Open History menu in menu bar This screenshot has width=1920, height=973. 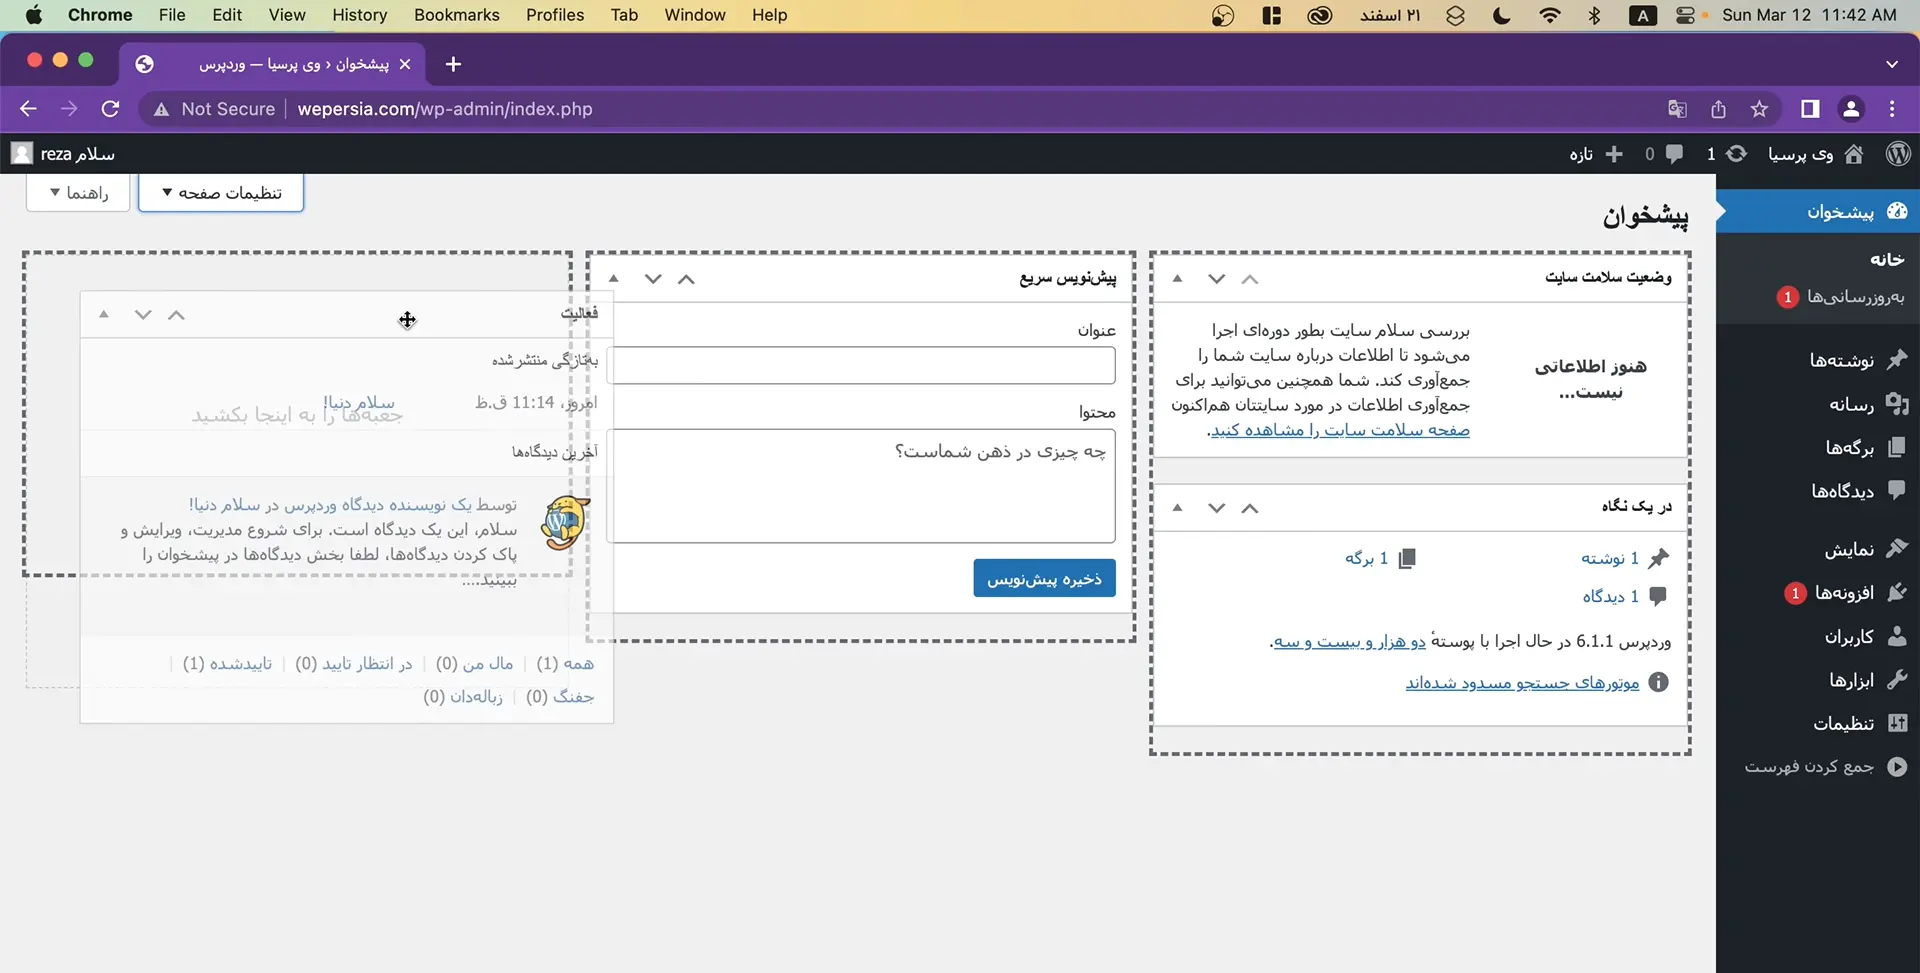(359, 15)
